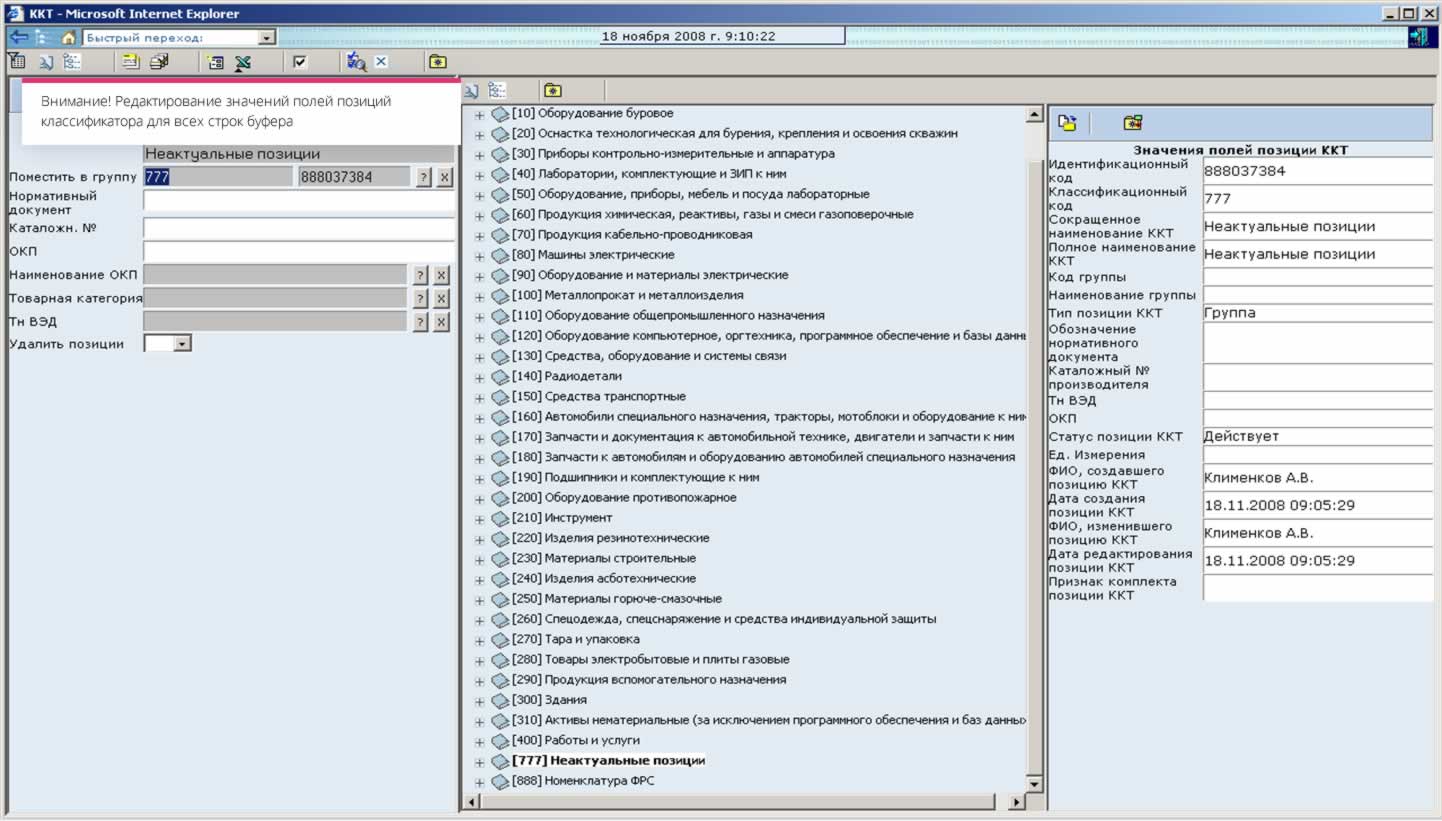Screen dimensions: 1442x821
Task: Select [230] Материалы строительные
Action: coord(603,558)
